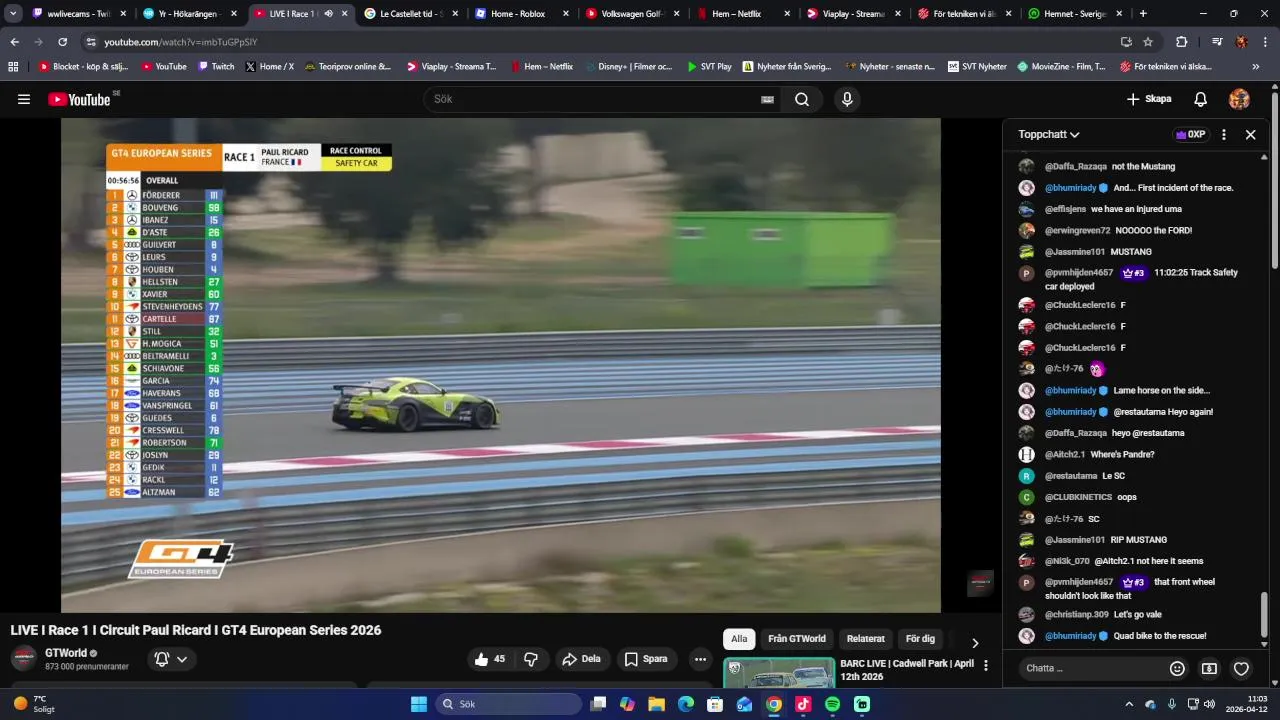The image size is (1280, 720).
Task: Click the browser address bar
Action: click(x=600, y=42)
